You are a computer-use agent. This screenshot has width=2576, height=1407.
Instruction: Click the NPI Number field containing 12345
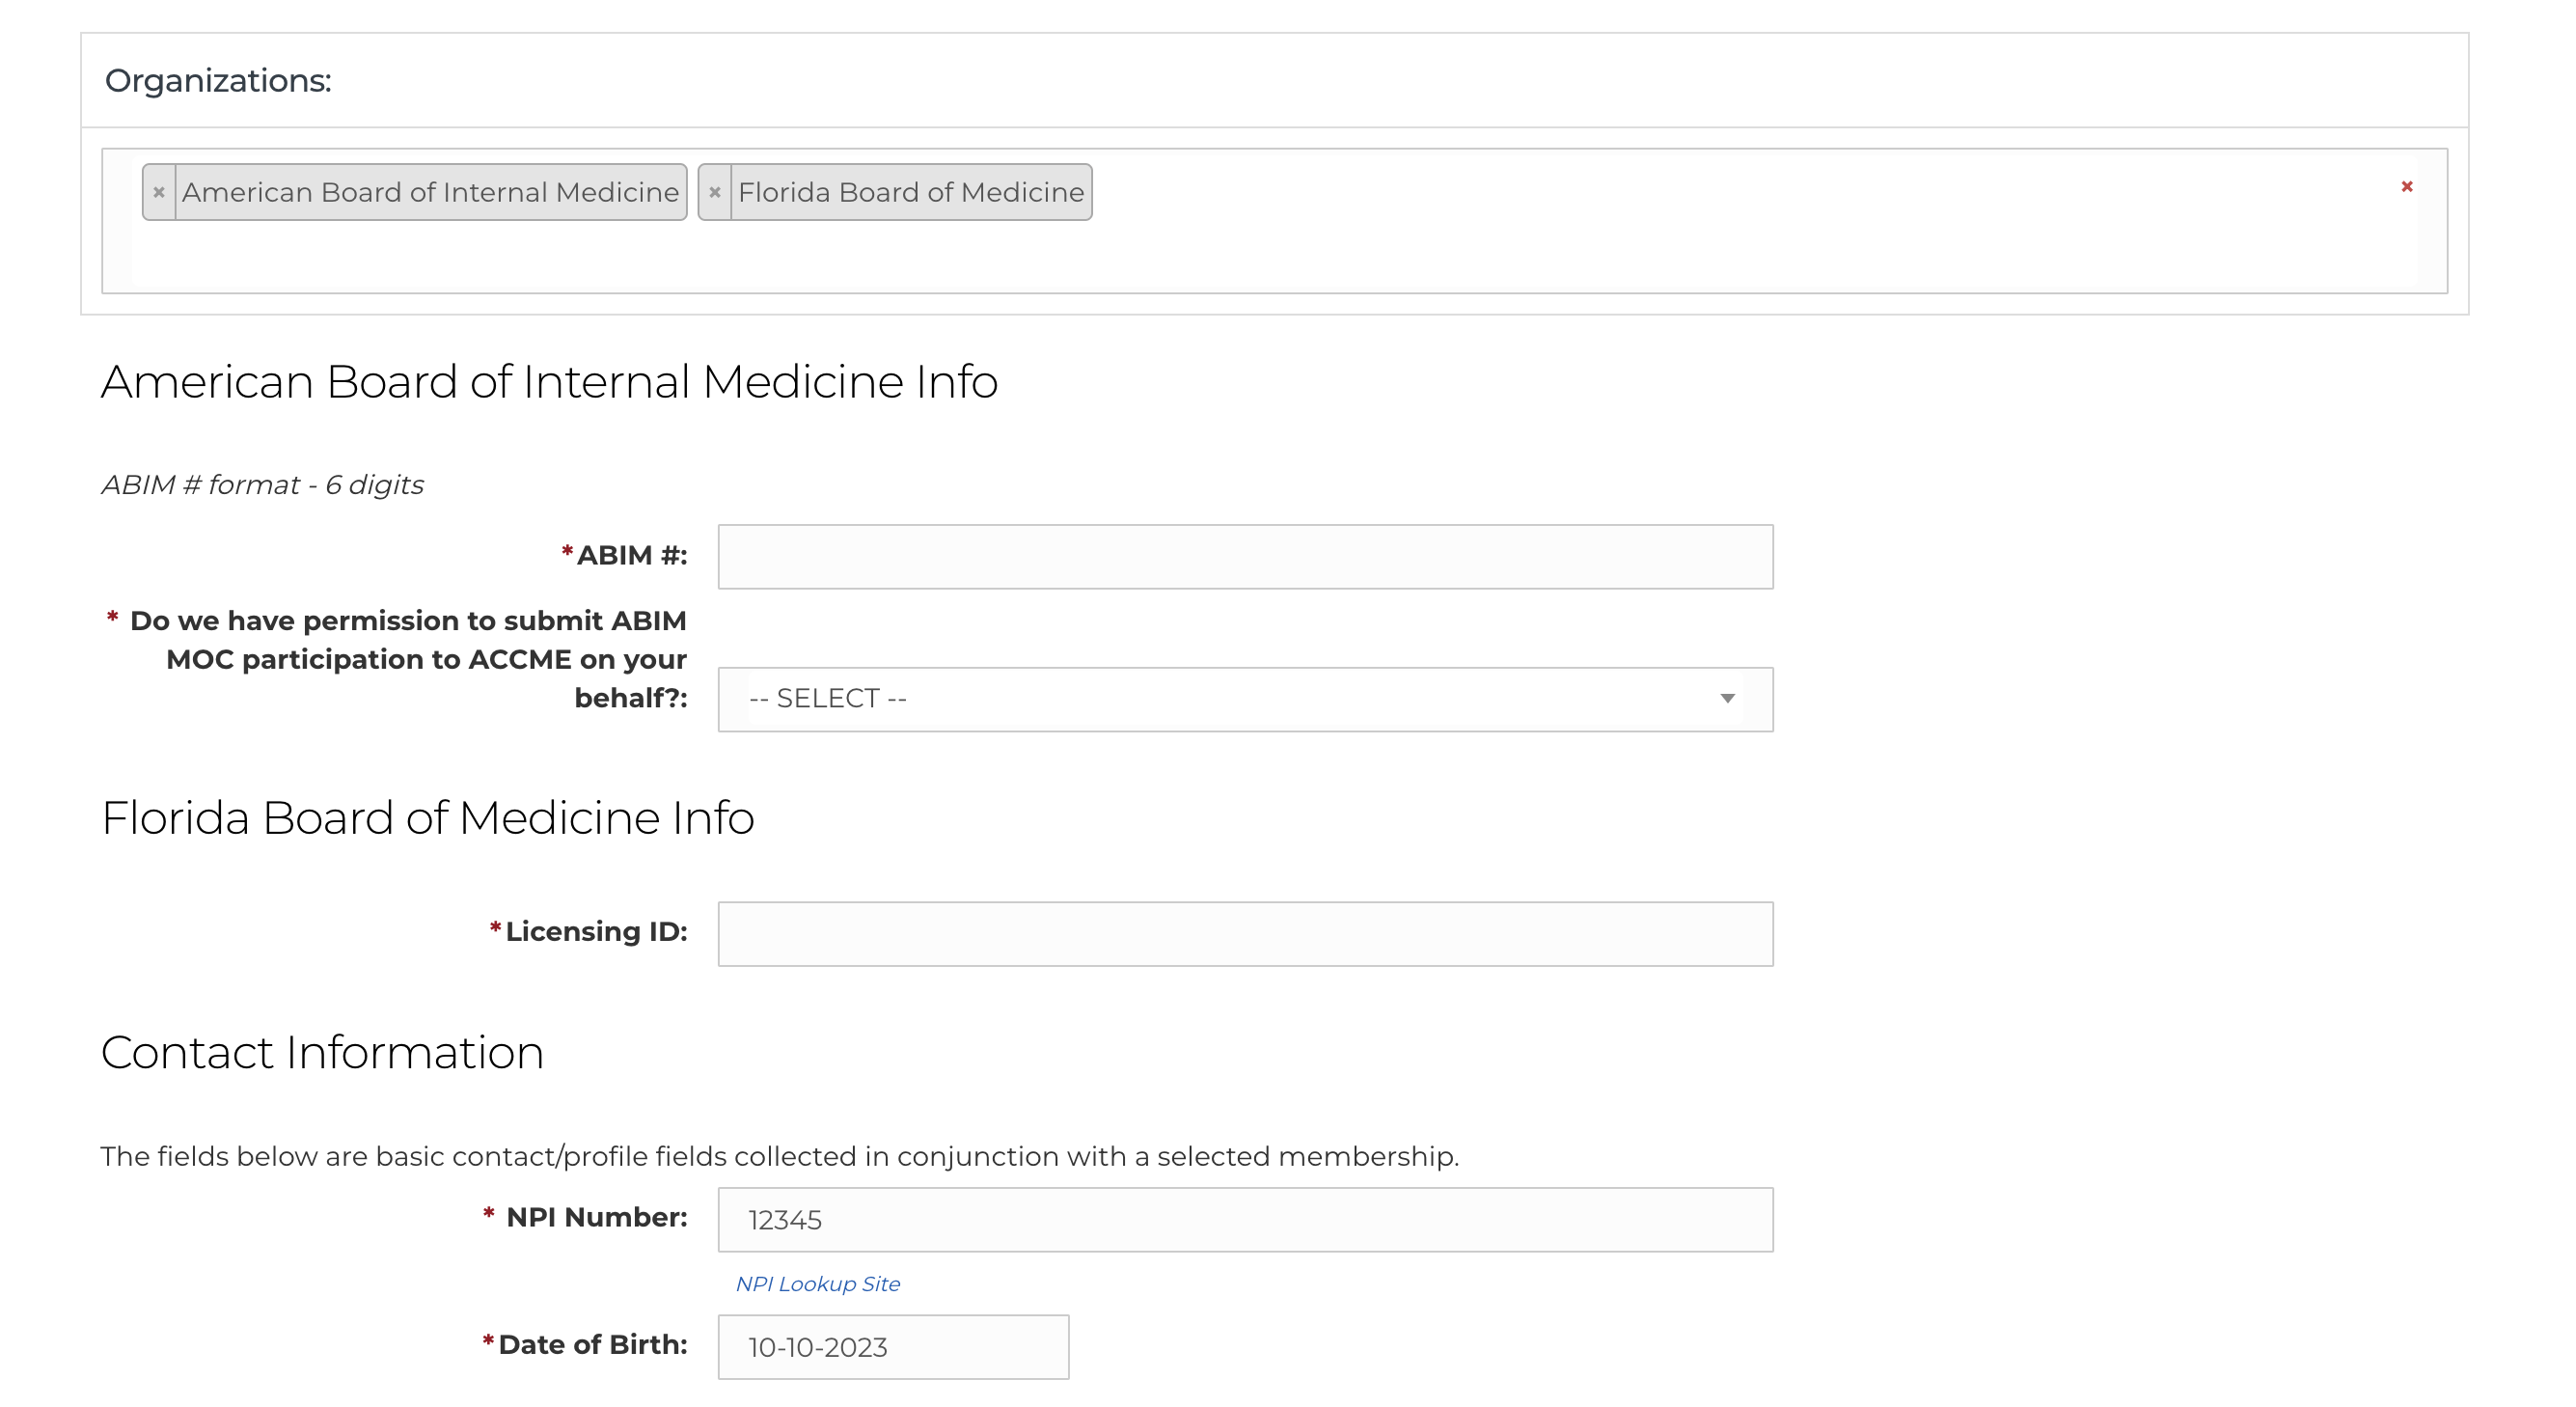coord(1245,1220)
